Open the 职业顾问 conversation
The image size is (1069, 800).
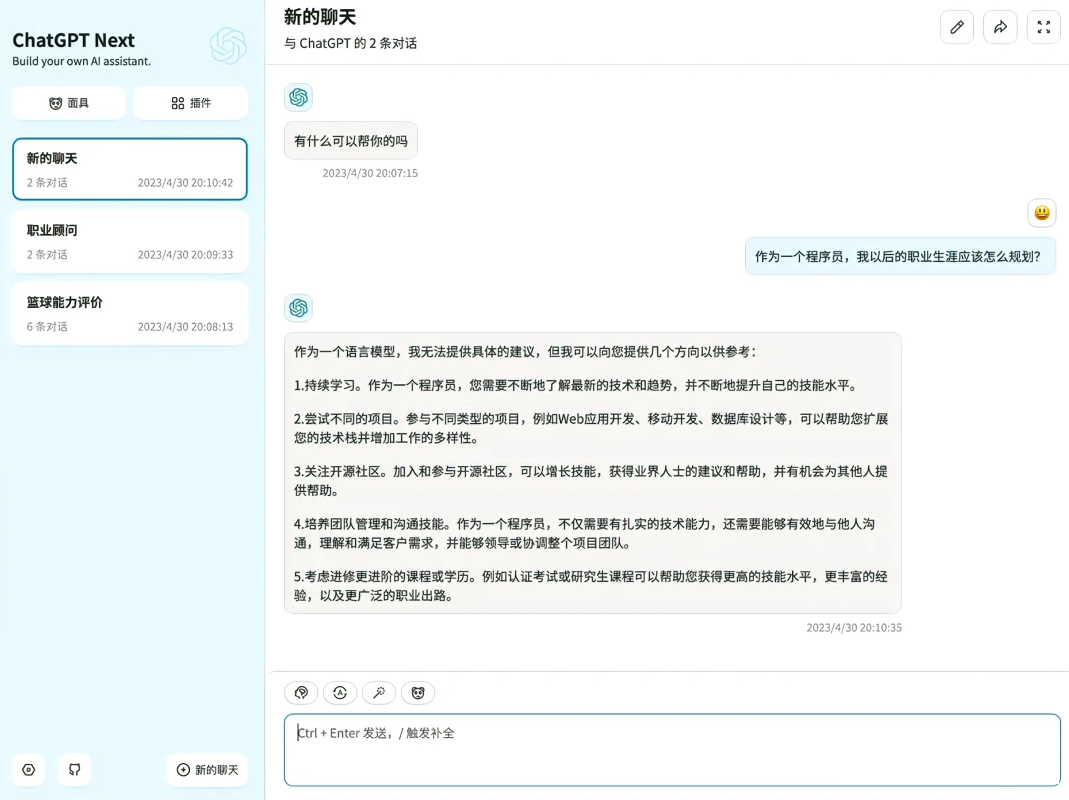click(x=130, y=241)
